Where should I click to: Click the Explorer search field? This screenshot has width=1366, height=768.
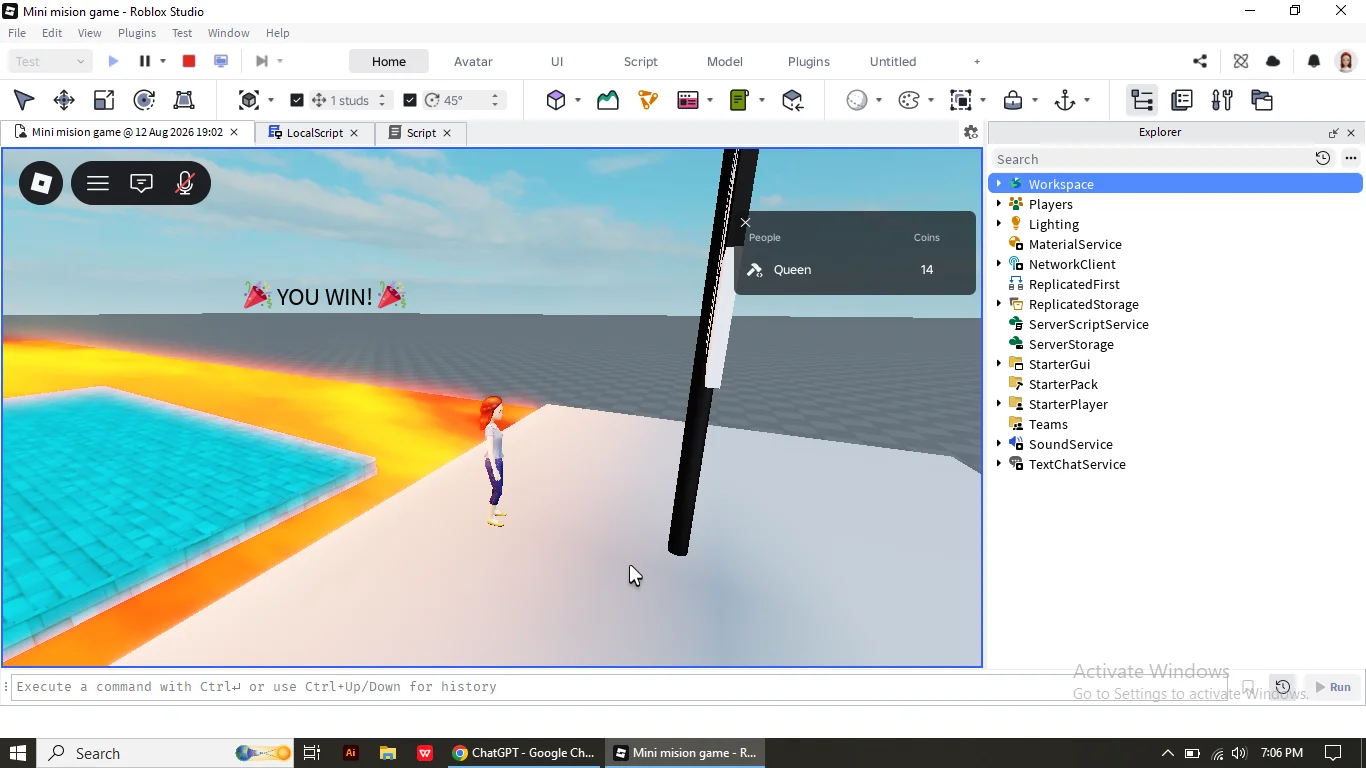coord(1150,159)
